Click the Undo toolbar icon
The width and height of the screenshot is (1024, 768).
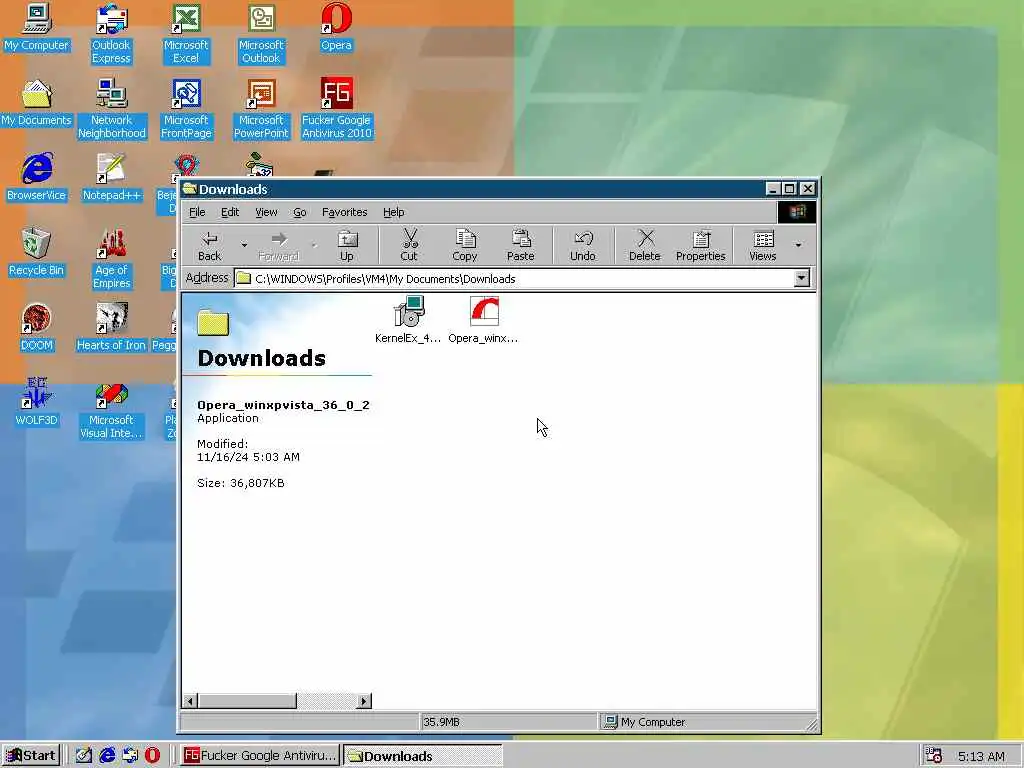(x=583, y=246)
